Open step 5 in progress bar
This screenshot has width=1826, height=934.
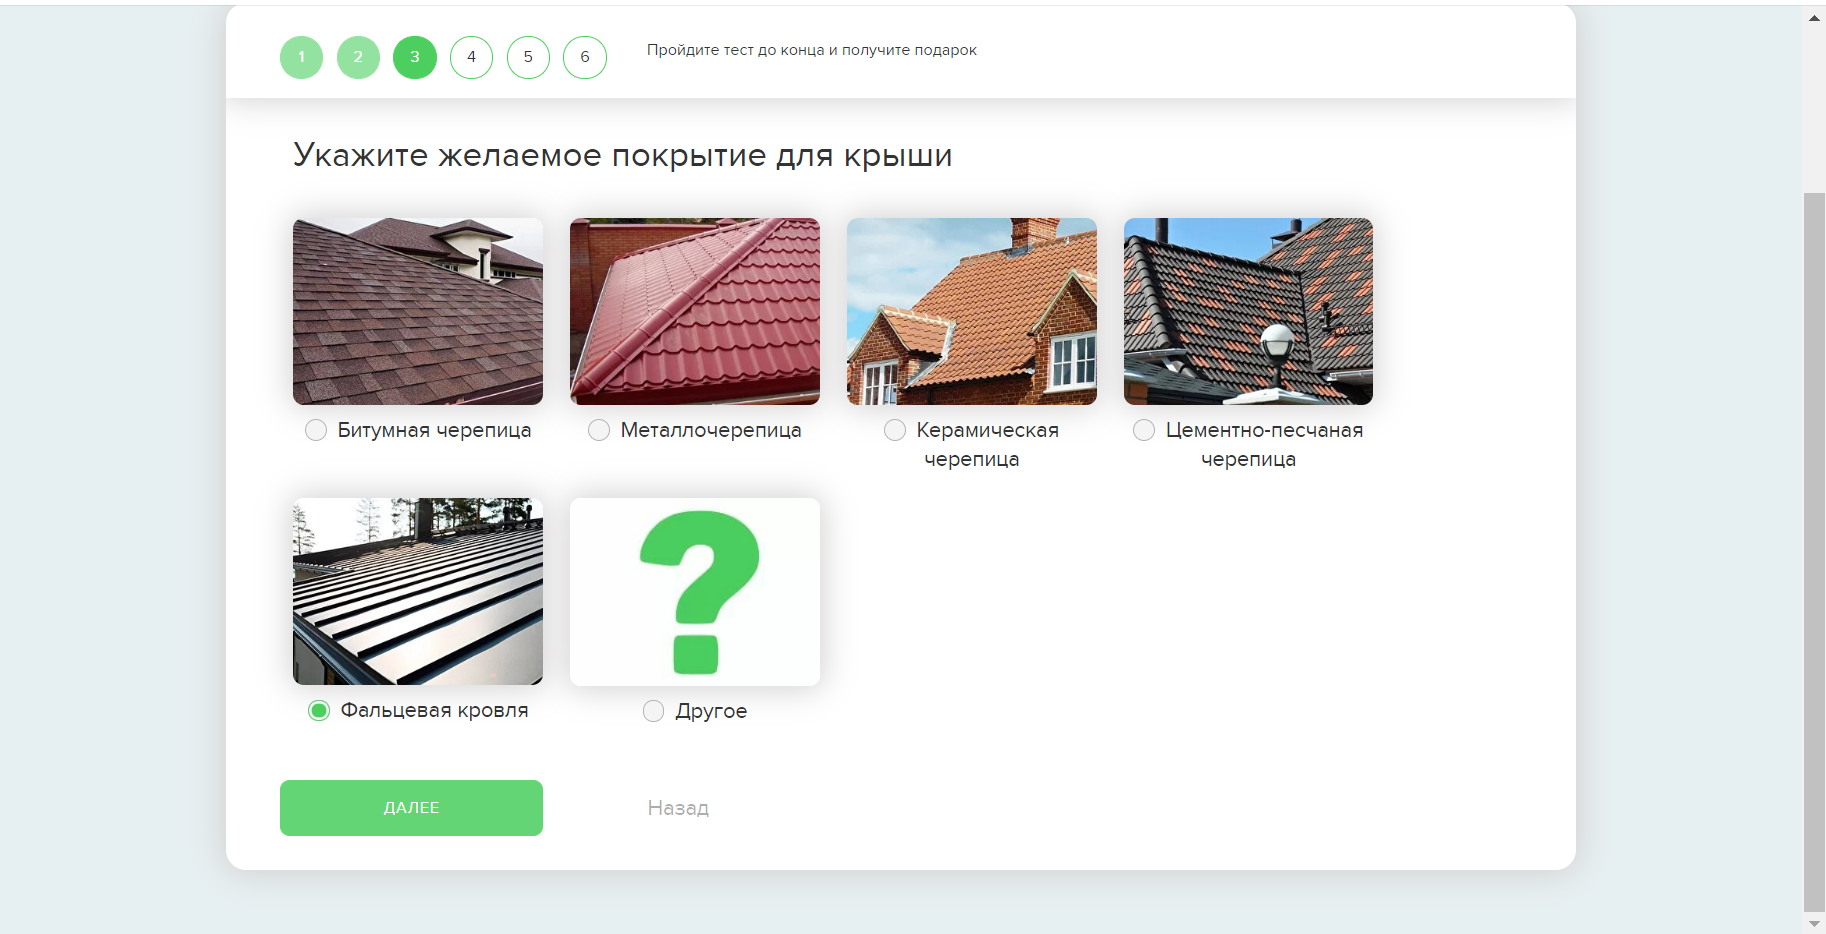[x=528, y=57]
